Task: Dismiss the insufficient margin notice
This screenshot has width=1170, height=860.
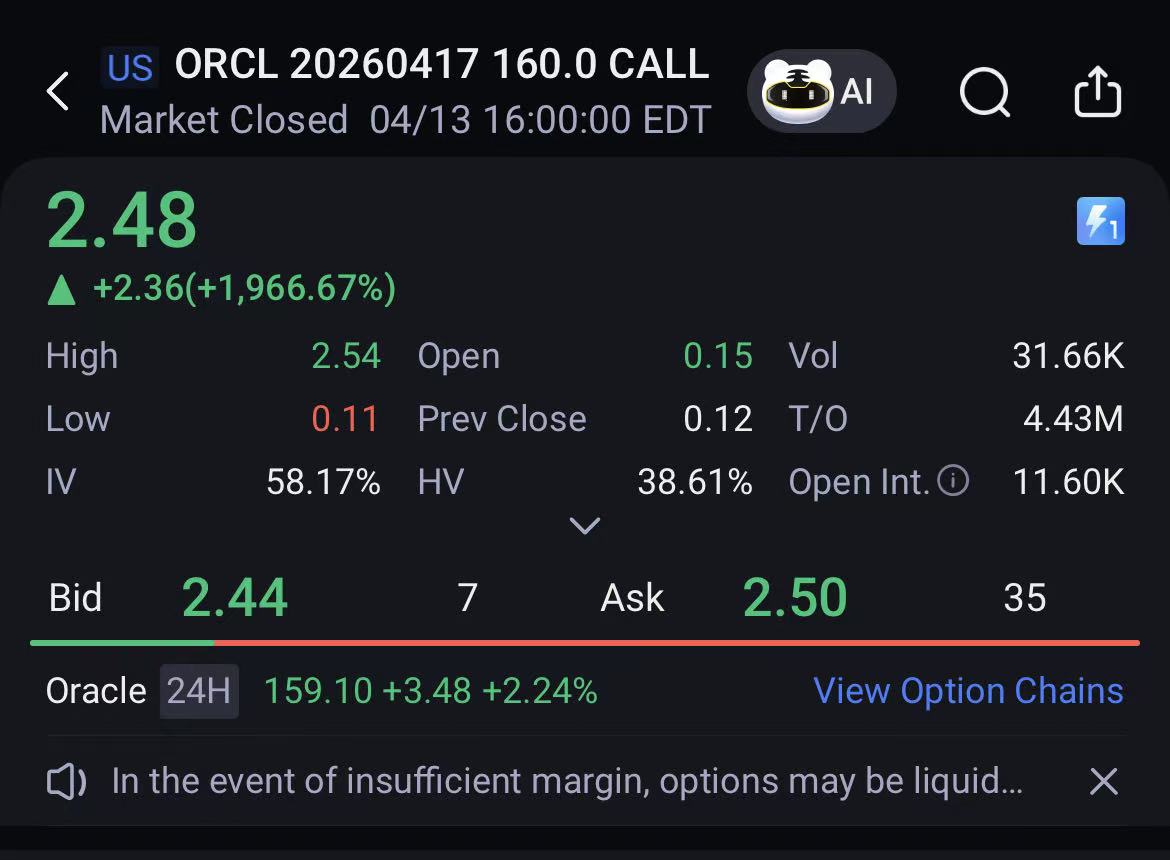Action: click(1103, 781)
